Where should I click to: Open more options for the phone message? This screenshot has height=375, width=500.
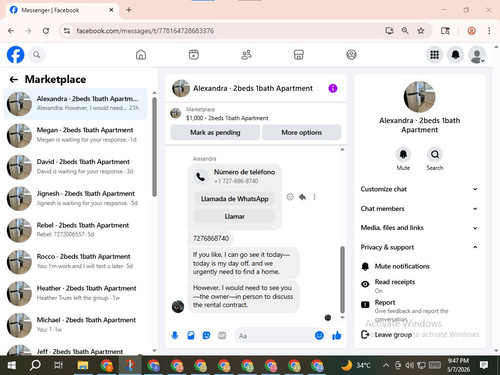coord(314,197)
